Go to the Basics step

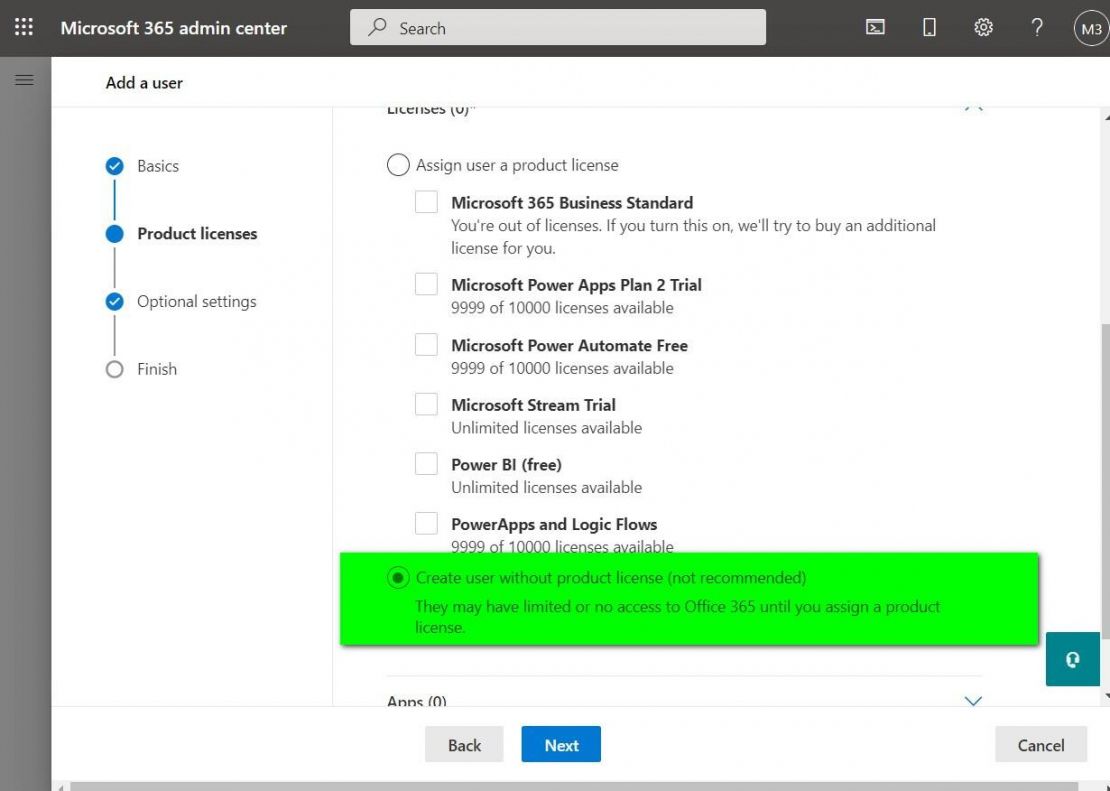pos(157,166)
